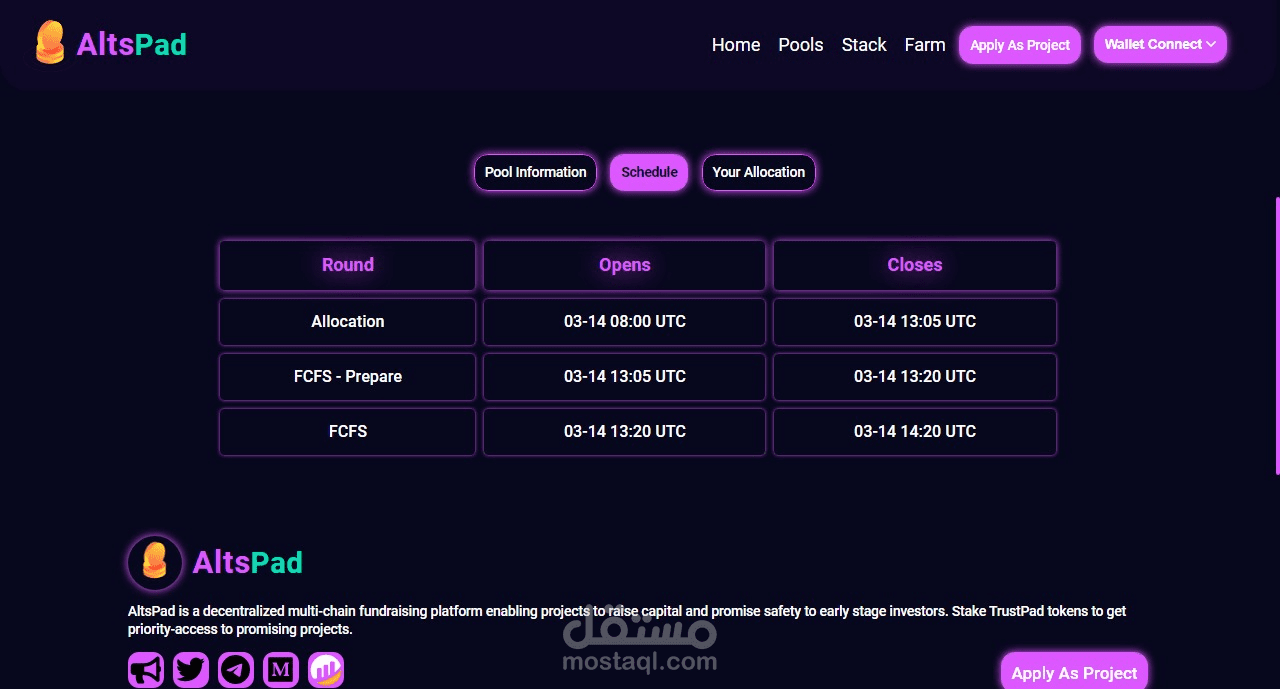The width and height of the screenshot is (1280, 689).
Task: Click the Closes column header
Action: [915, 265]
